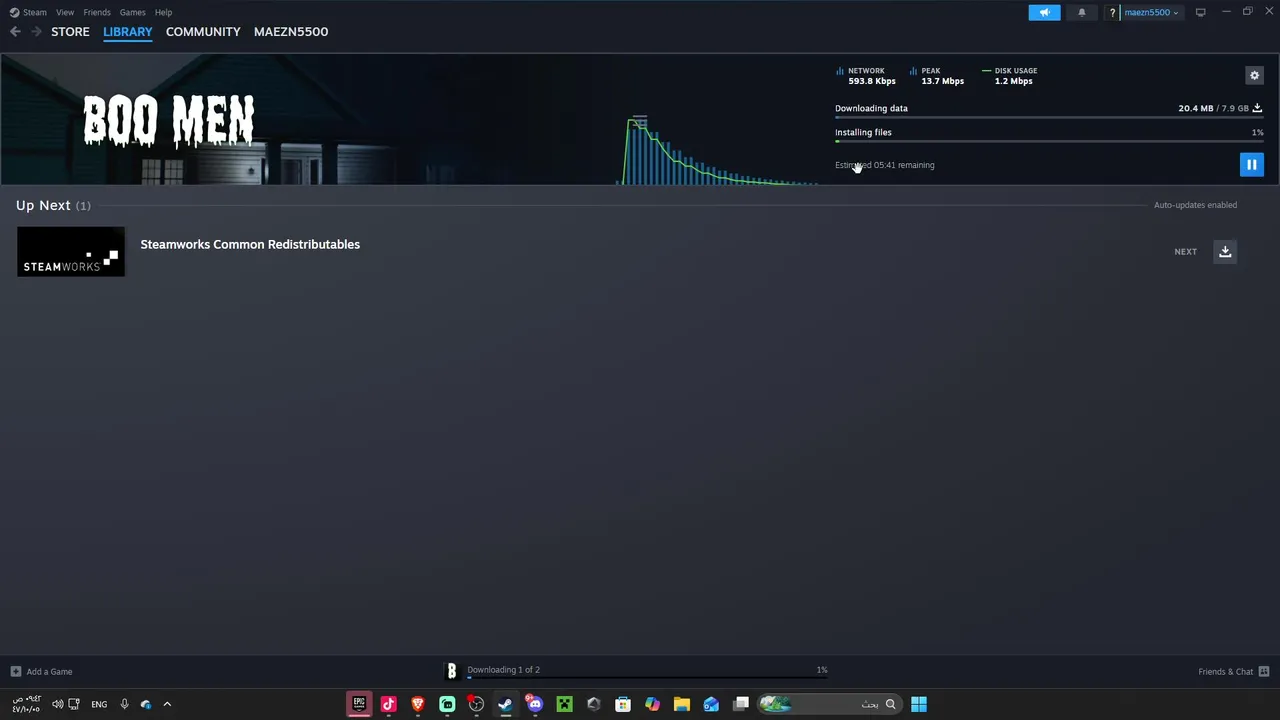The image size is (1280, 720).
Task: Open the Games menu
Action: 132,12
